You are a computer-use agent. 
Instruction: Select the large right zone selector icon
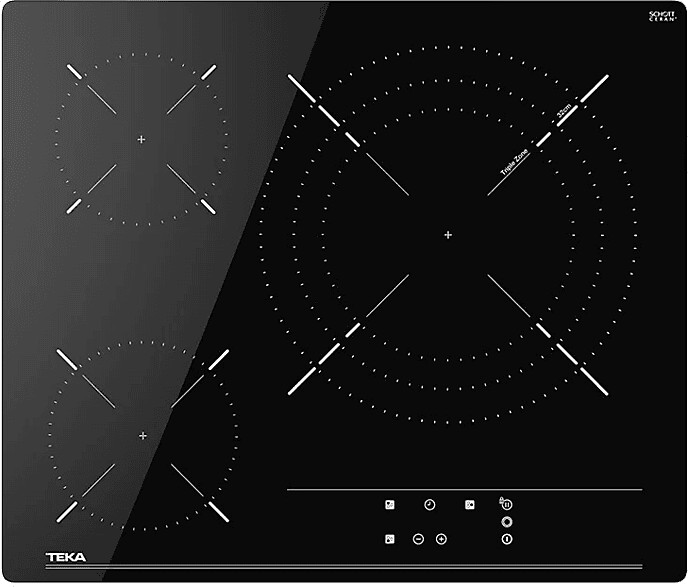point(469,505)
